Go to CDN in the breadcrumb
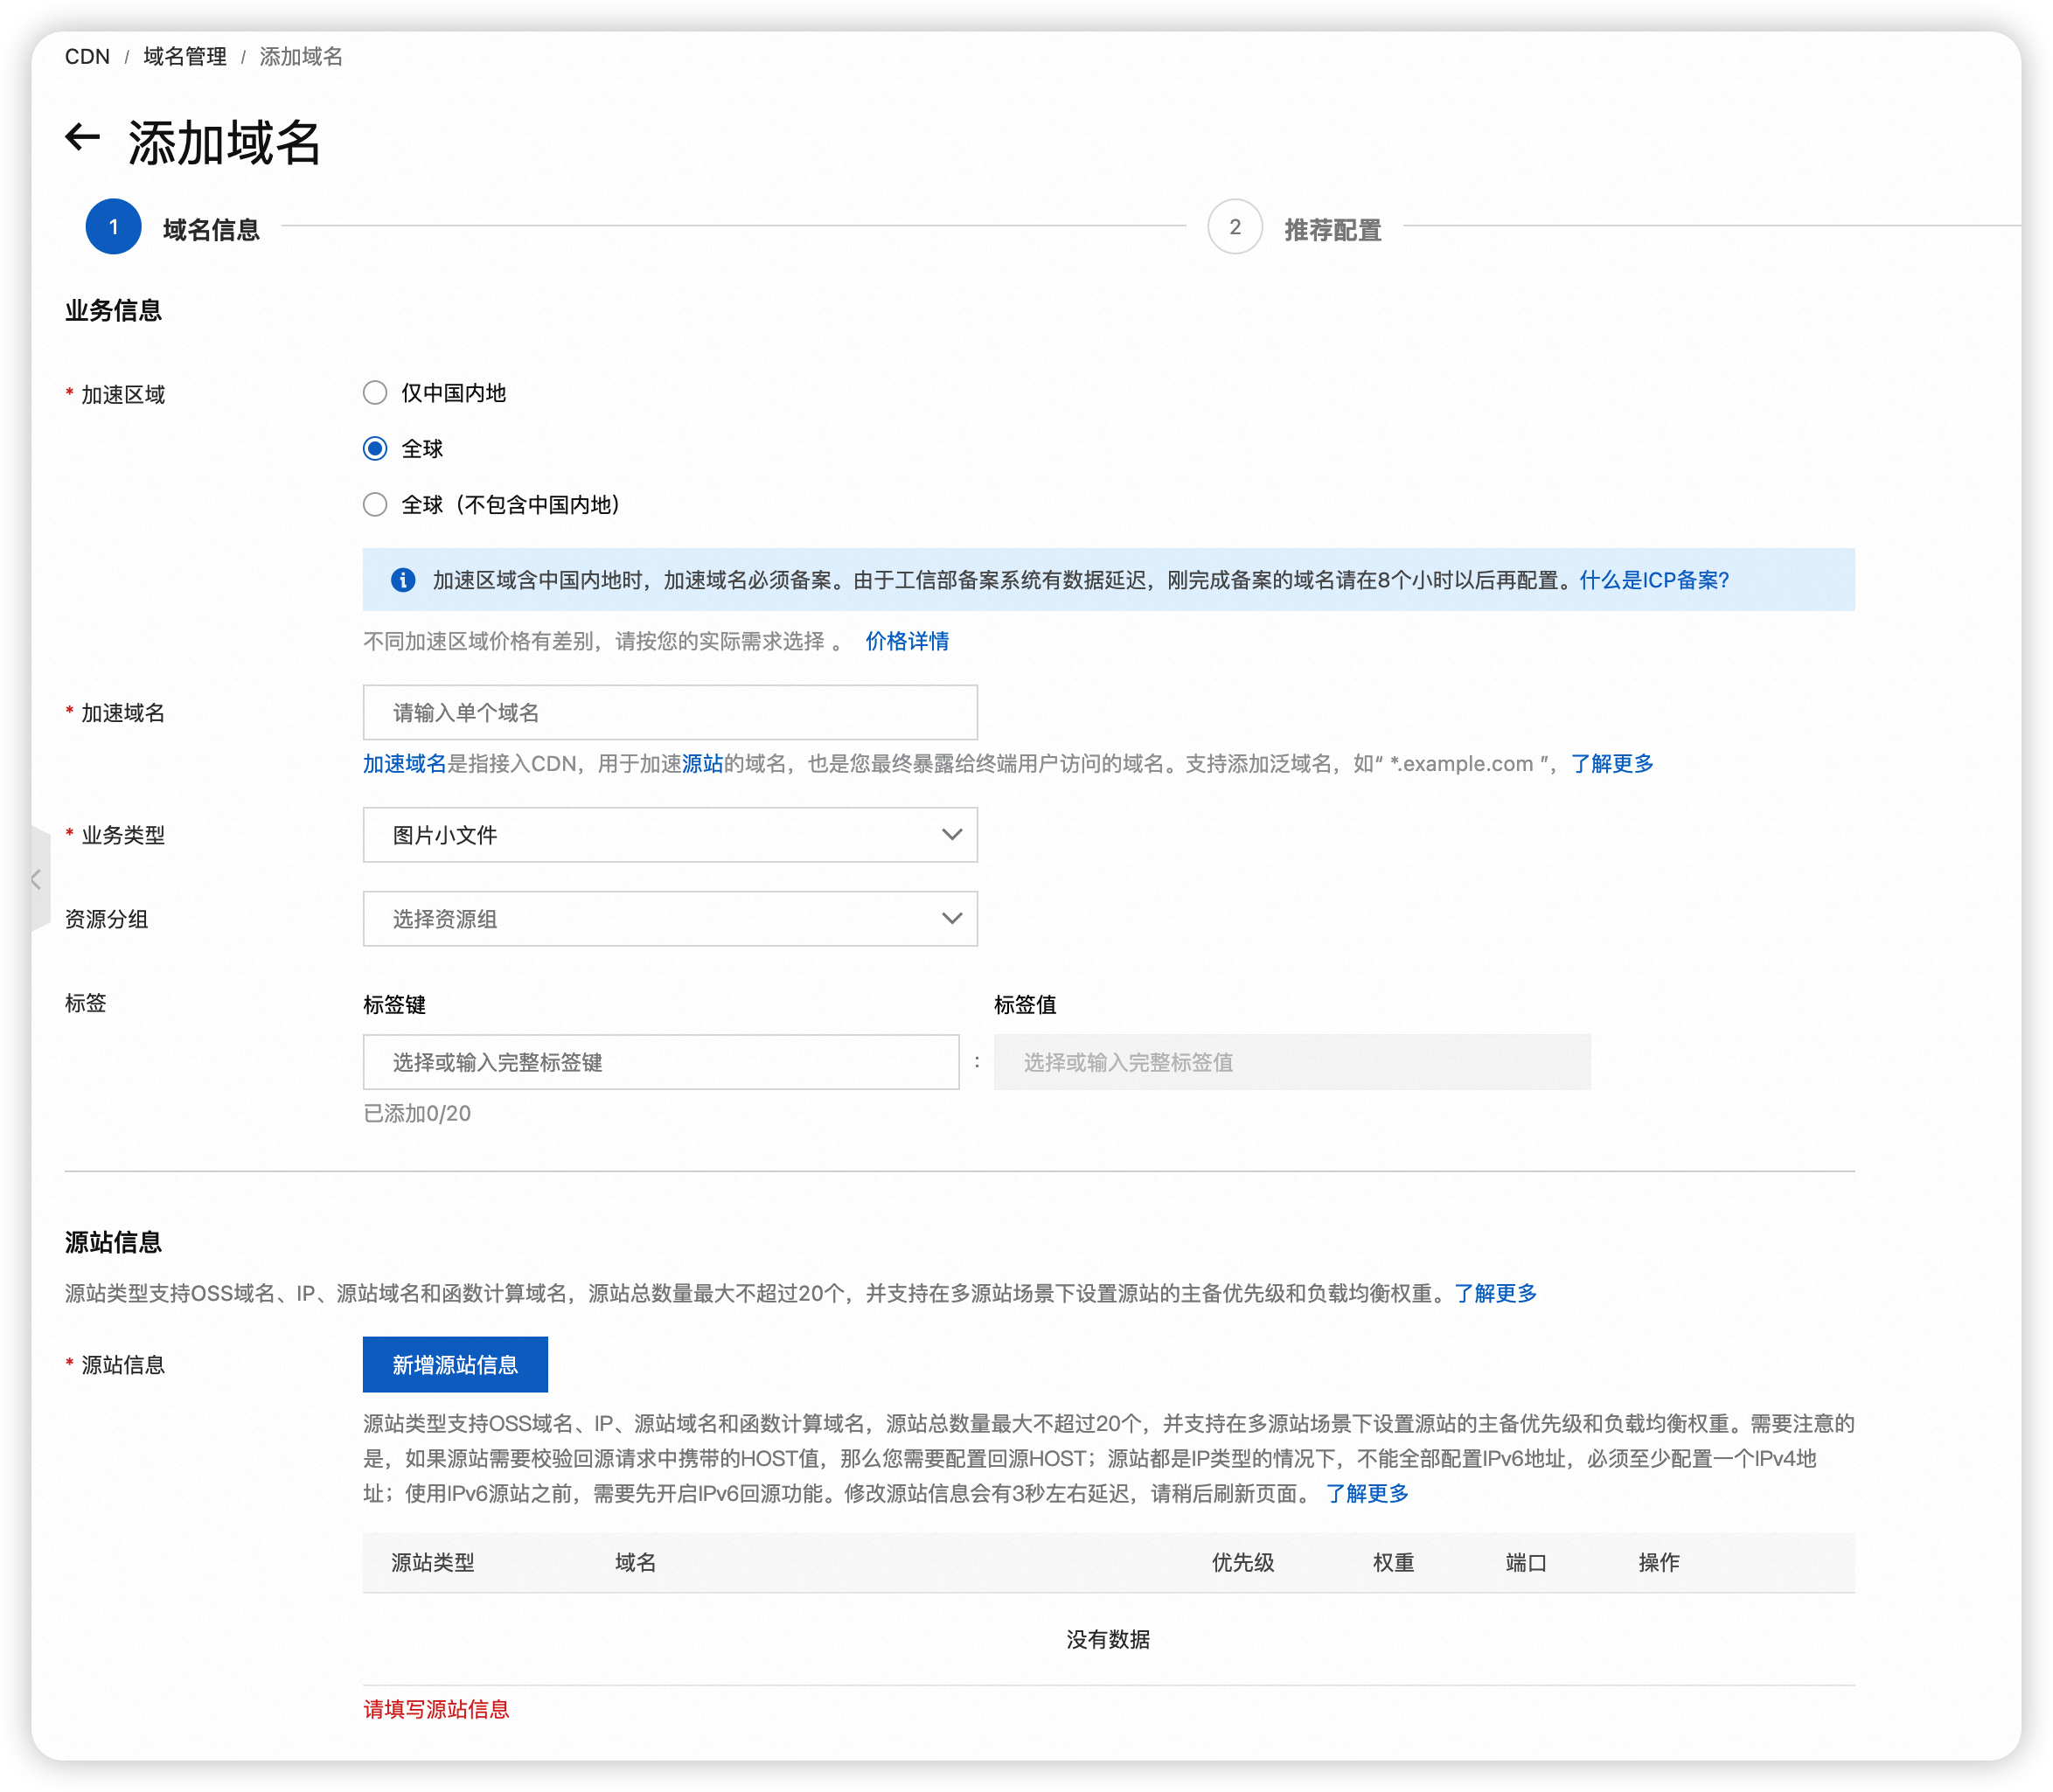 pyautogui.click(x=87, y=57)
